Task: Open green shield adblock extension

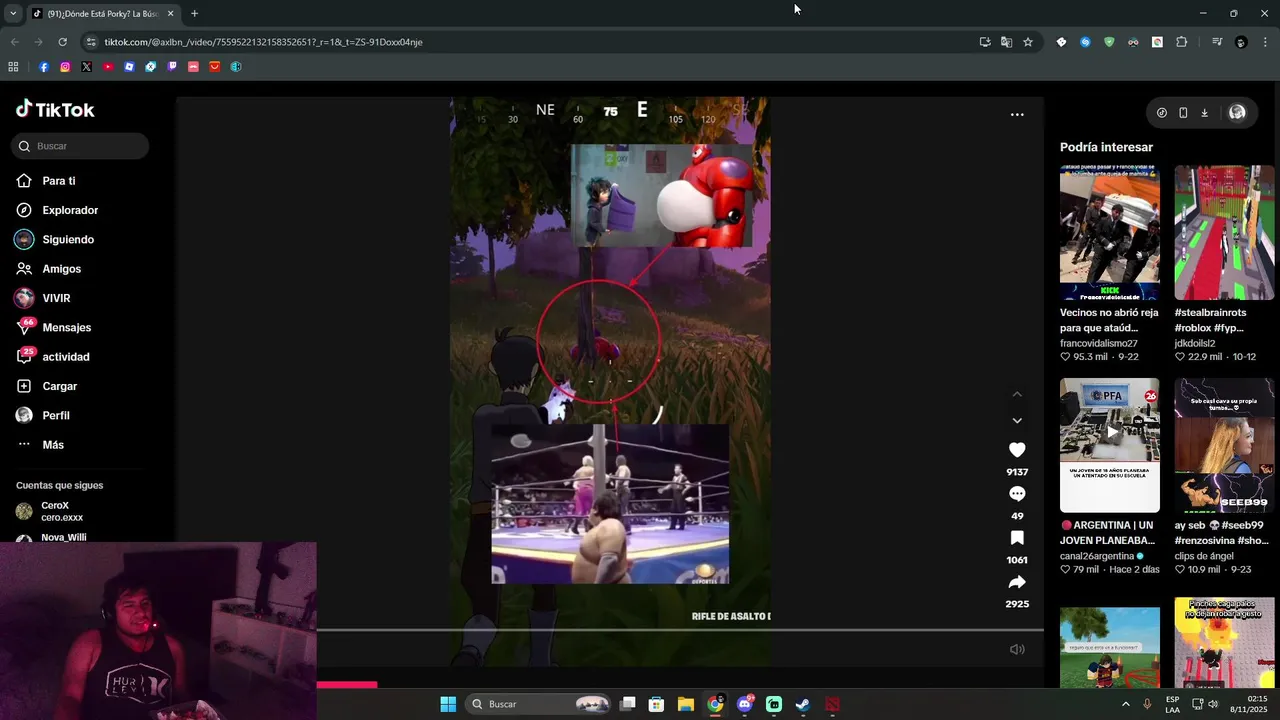Action: pyautogui.click(x=1109, y=42)
